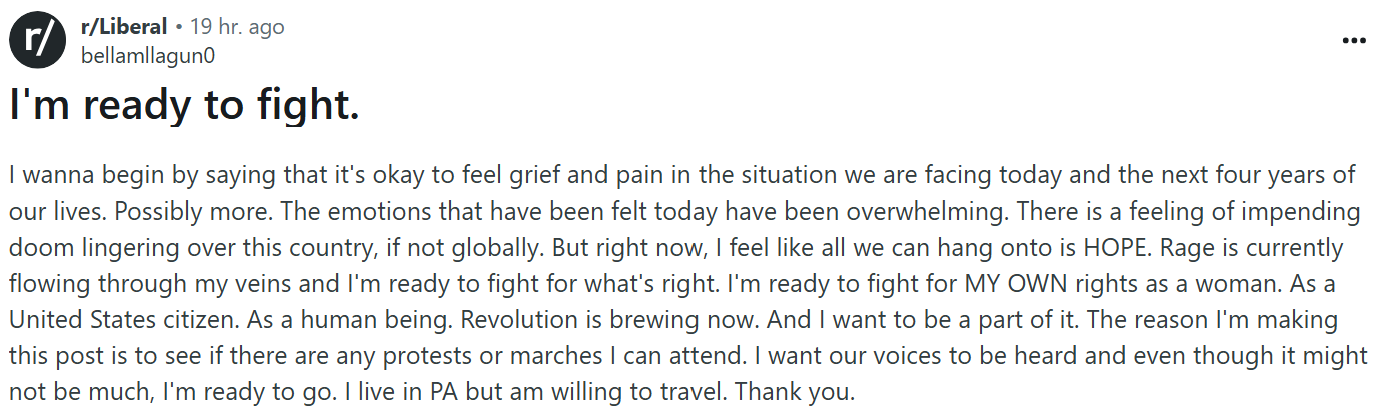Open the "I'm ready to fight." post title
This screenshot has height=410, width=1378.
[x=184, y=105]
